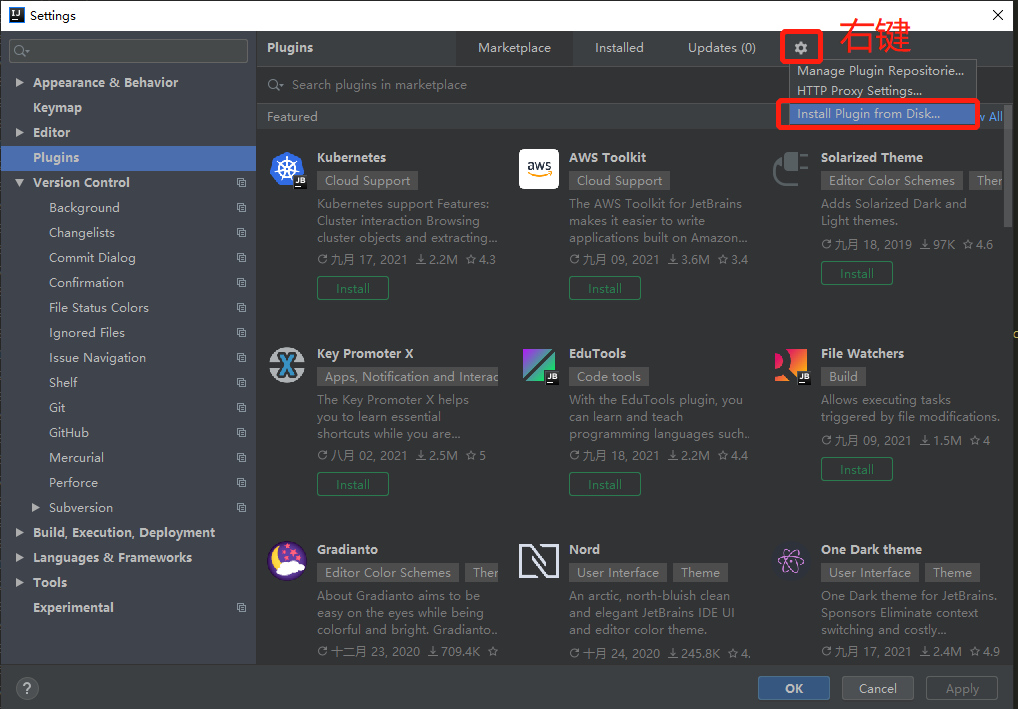1018x709 pixels.
Task: Expand Languages & Frameworks section
Action: [19, 558]
